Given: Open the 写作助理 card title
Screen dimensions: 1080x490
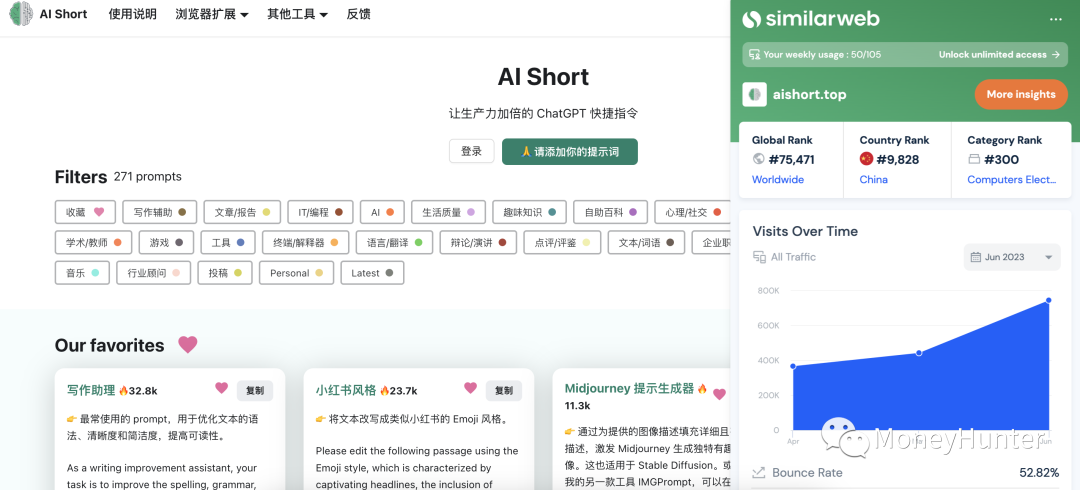Looking at the screenshot, I should (91, 390).
